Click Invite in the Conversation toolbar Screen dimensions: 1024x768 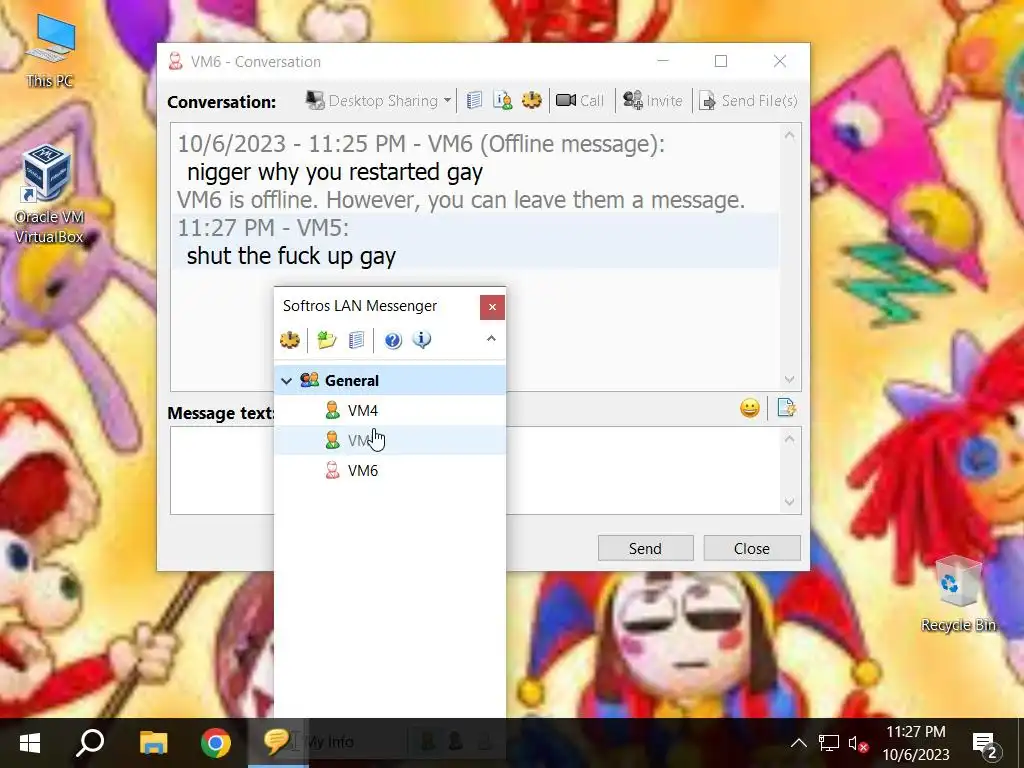[652, 101]
